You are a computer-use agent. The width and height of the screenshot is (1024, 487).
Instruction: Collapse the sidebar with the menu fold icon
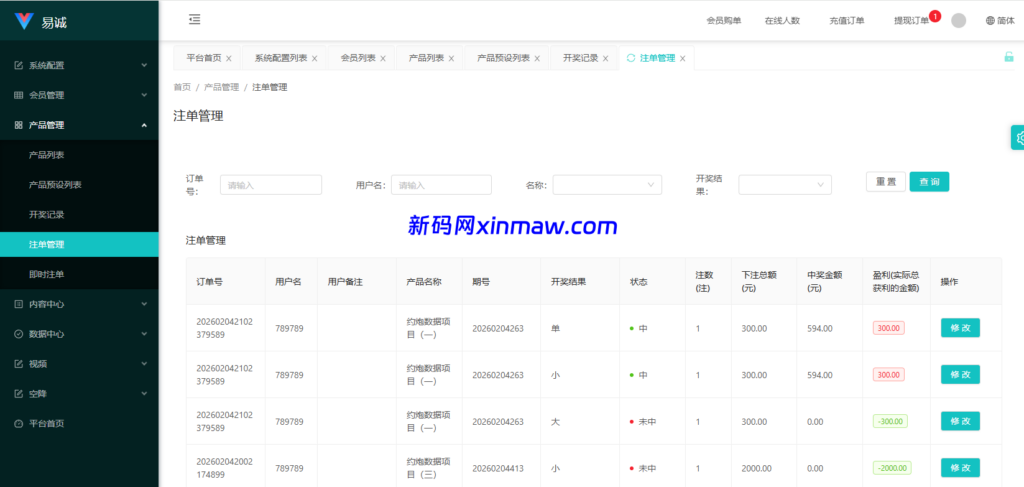pyautogui.click(x=195, y=20)
